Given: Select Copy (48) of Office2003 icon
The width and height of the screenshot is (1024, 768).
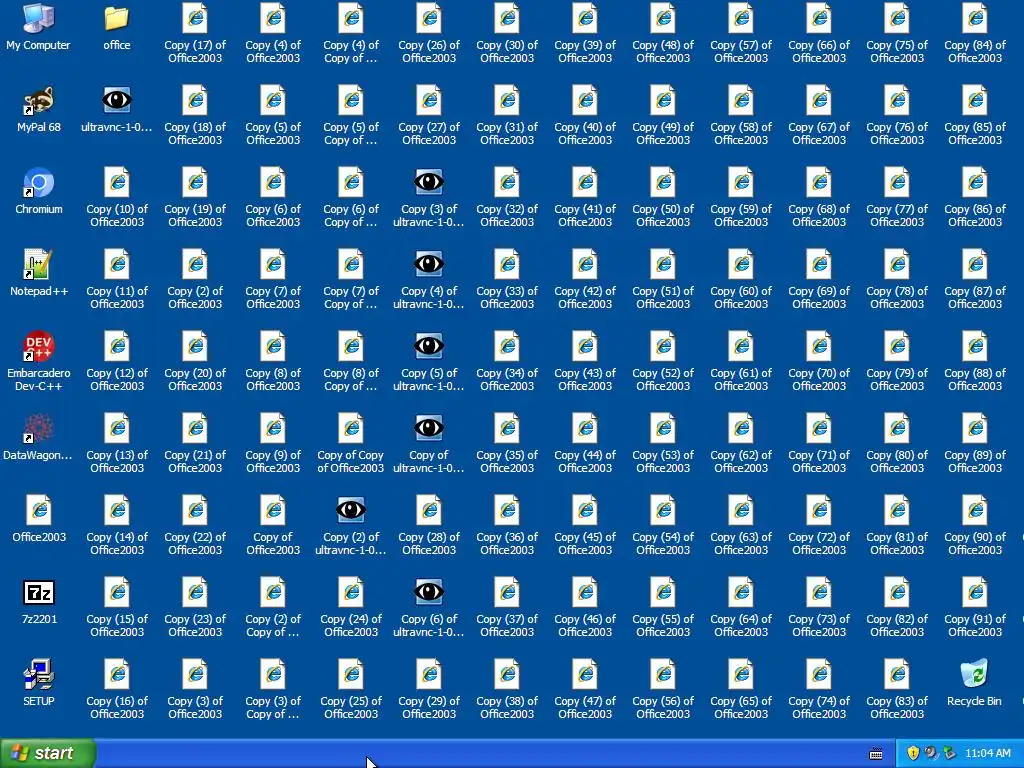Looking at the screenshot, I should pos(663,18).
